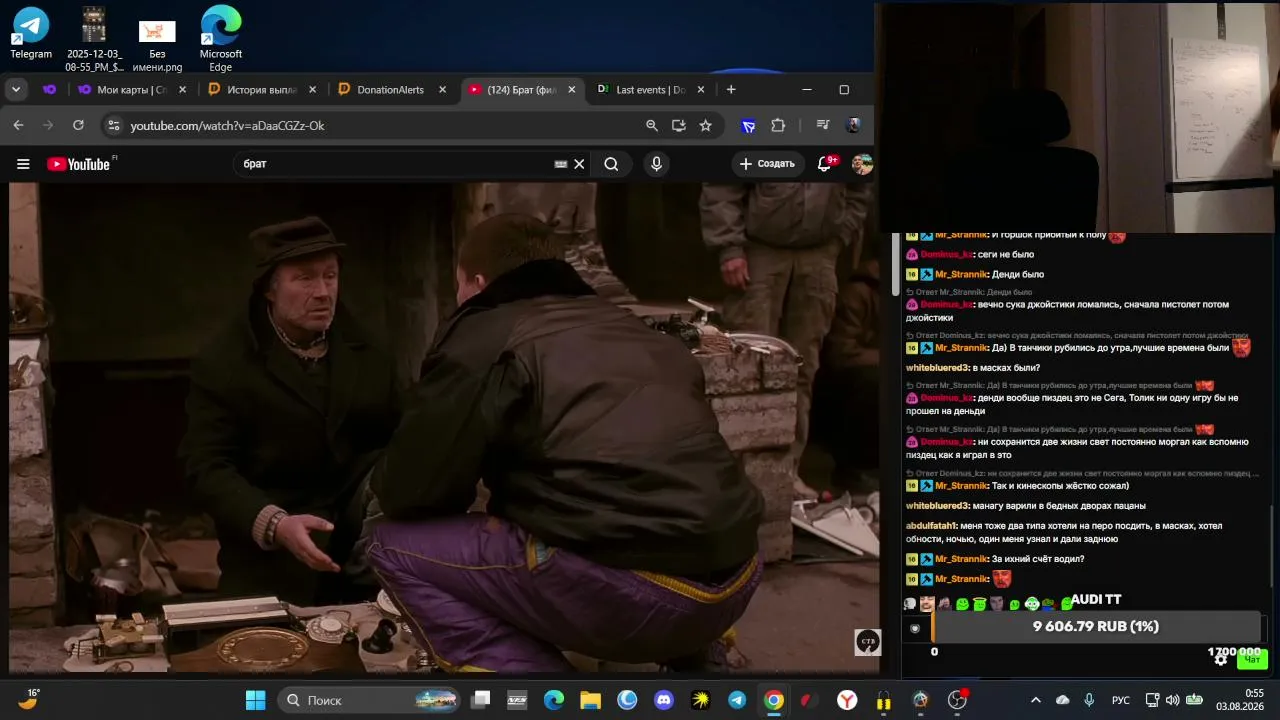The width and height of the screenshot is (1280, 720).
Task: Clear the YouTube search query
Action: coord(579,164)
